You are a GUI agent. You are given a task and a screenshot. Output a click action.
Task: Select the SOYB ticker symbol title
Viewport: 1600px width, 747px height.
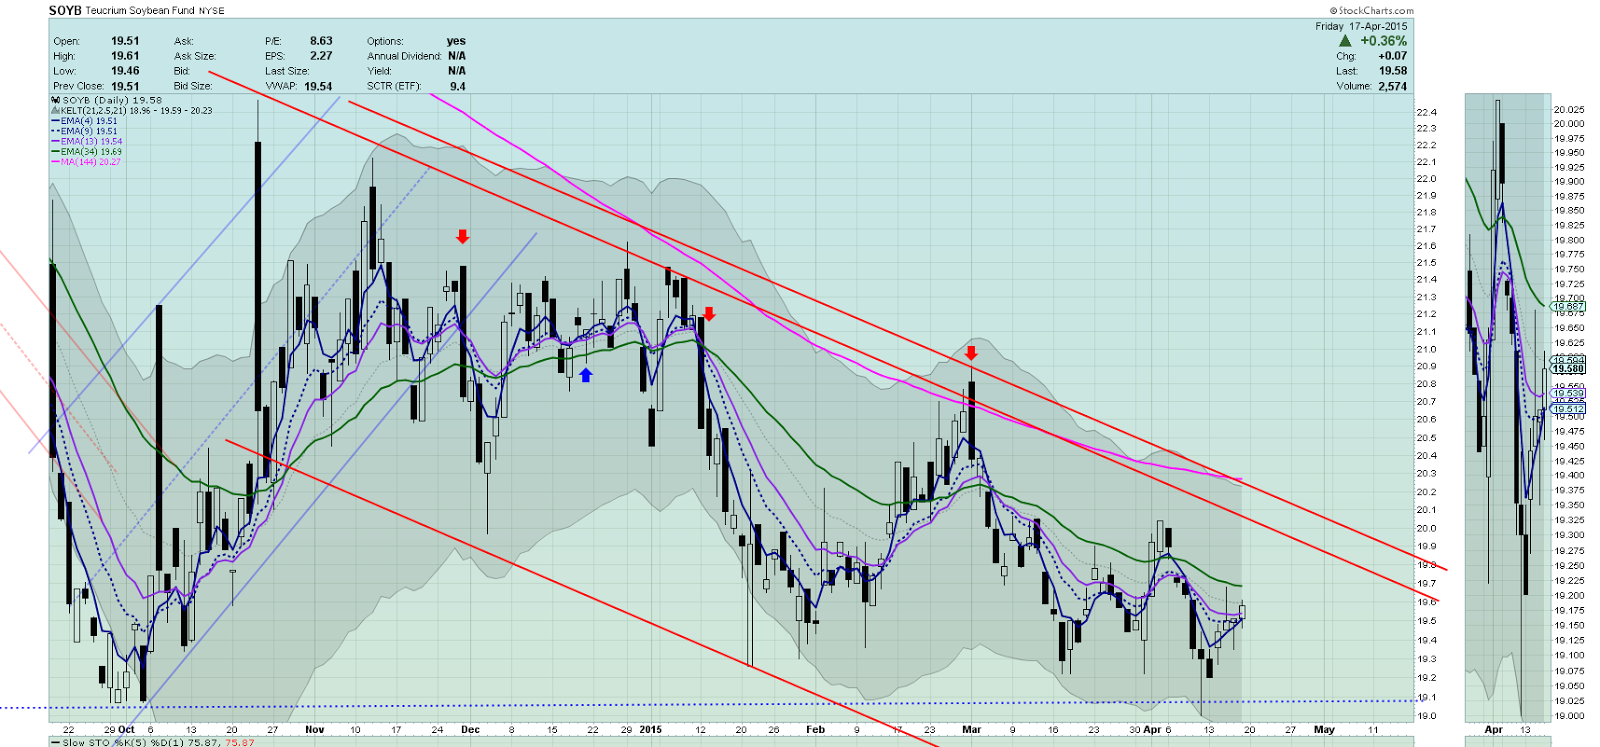pyautogui.click(x=65, y=10)
